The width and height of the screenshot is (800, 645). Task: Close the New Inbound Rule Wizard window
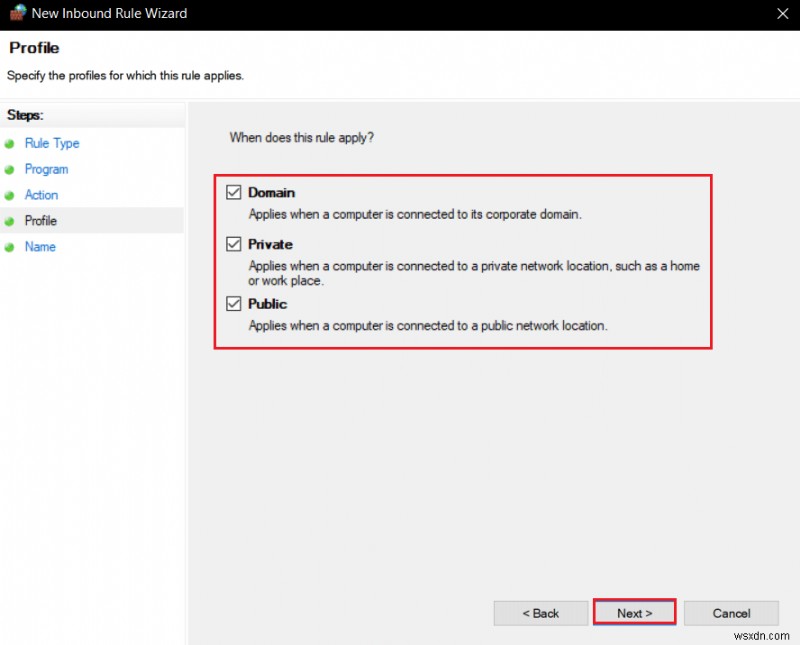coord(784,13)
